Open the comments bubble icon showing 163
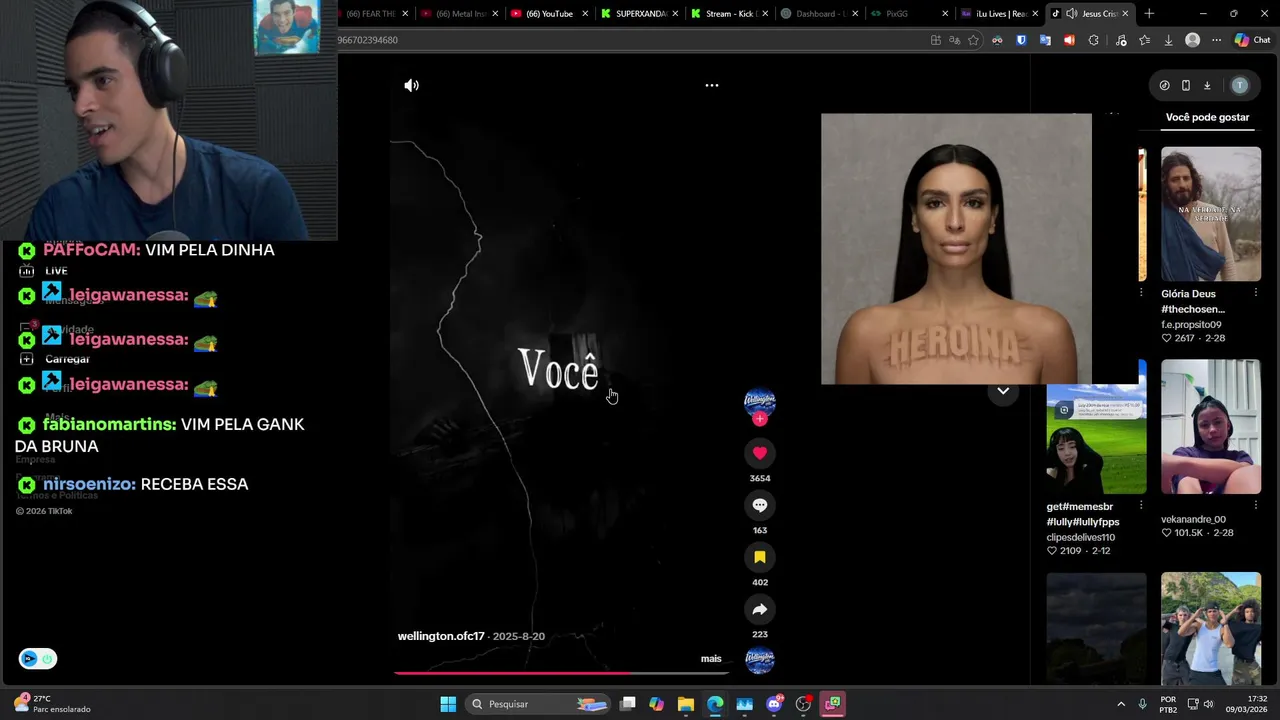Image resolution: width=1280 pixels, height=720 pixels. [760, 505]
